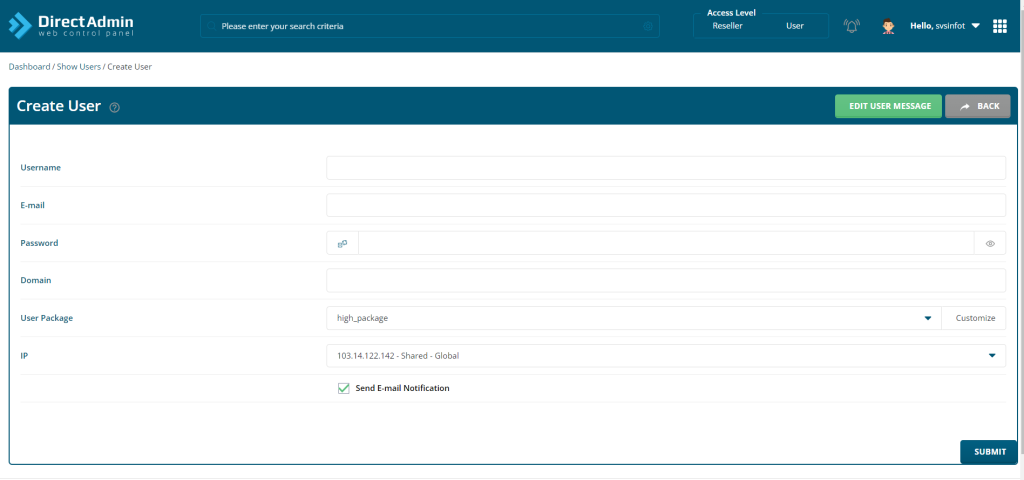Open the notifications bell icon

pos(852,26)
